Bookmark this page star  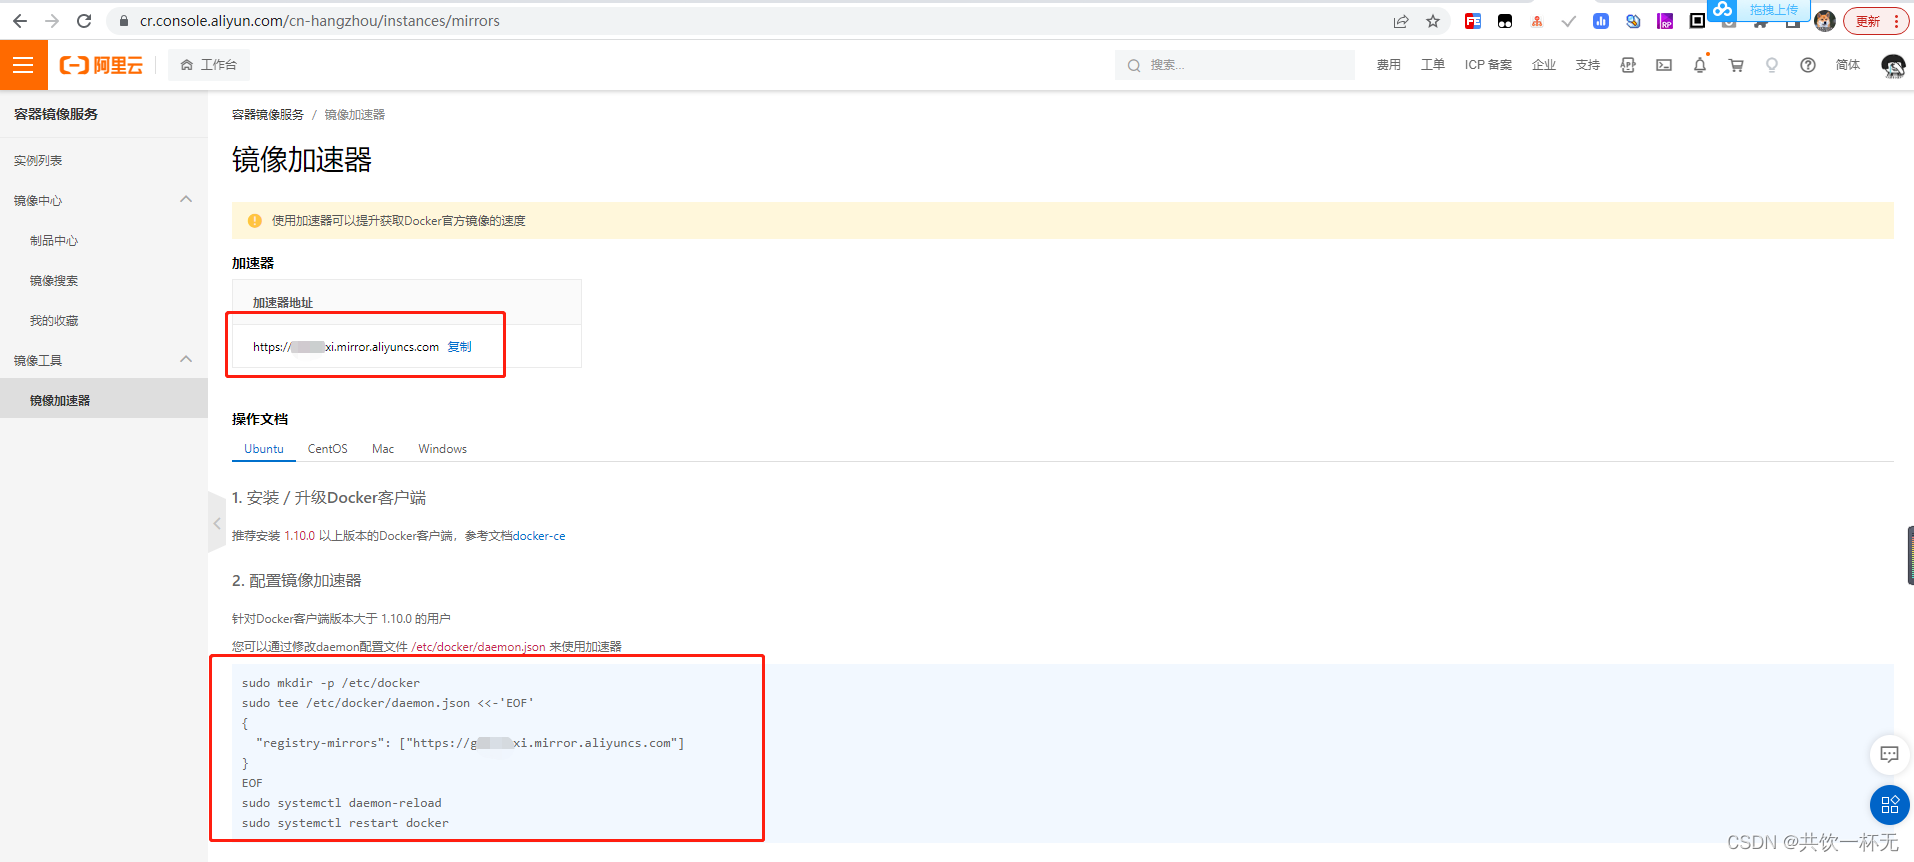click(x=1433, y=21)
